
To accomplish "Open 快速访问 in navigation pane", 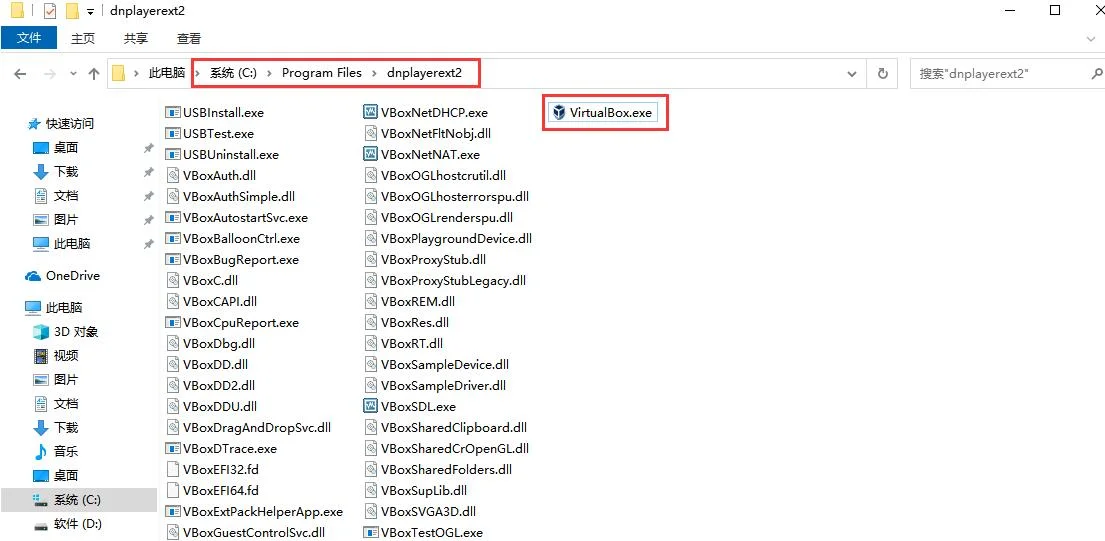I will 61,124.
